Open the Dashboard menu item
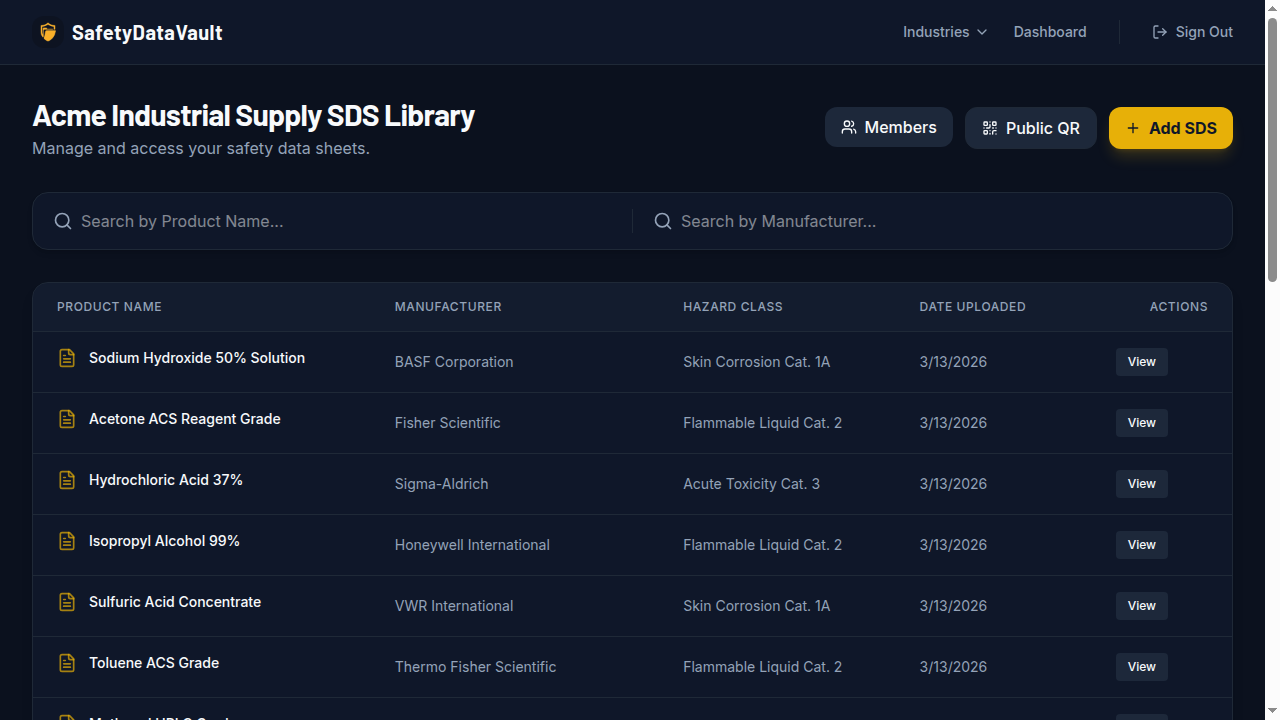This screenshot has height=720, width=1280. tap(1049, 31)
